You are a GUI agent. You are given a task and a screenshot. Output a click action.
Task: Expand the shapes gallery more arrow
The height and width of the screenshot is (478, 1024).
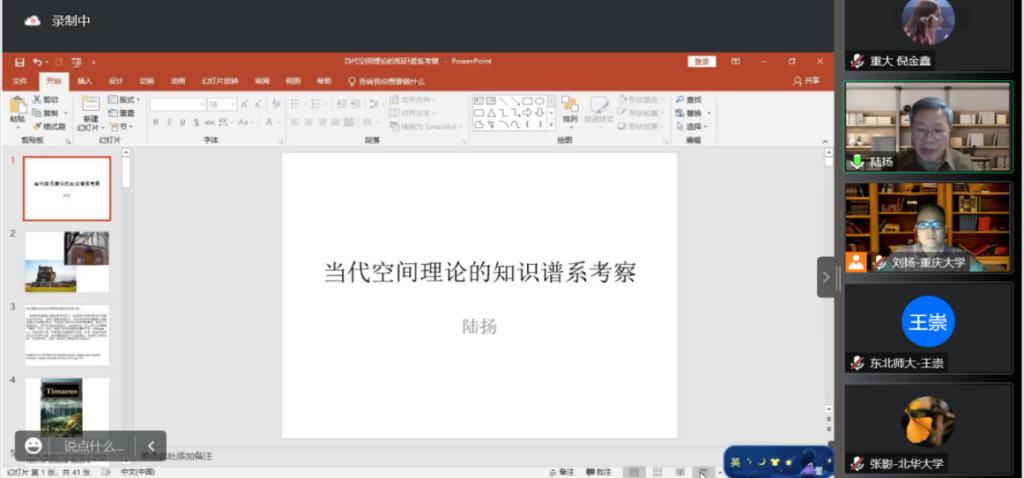point(552,125)
